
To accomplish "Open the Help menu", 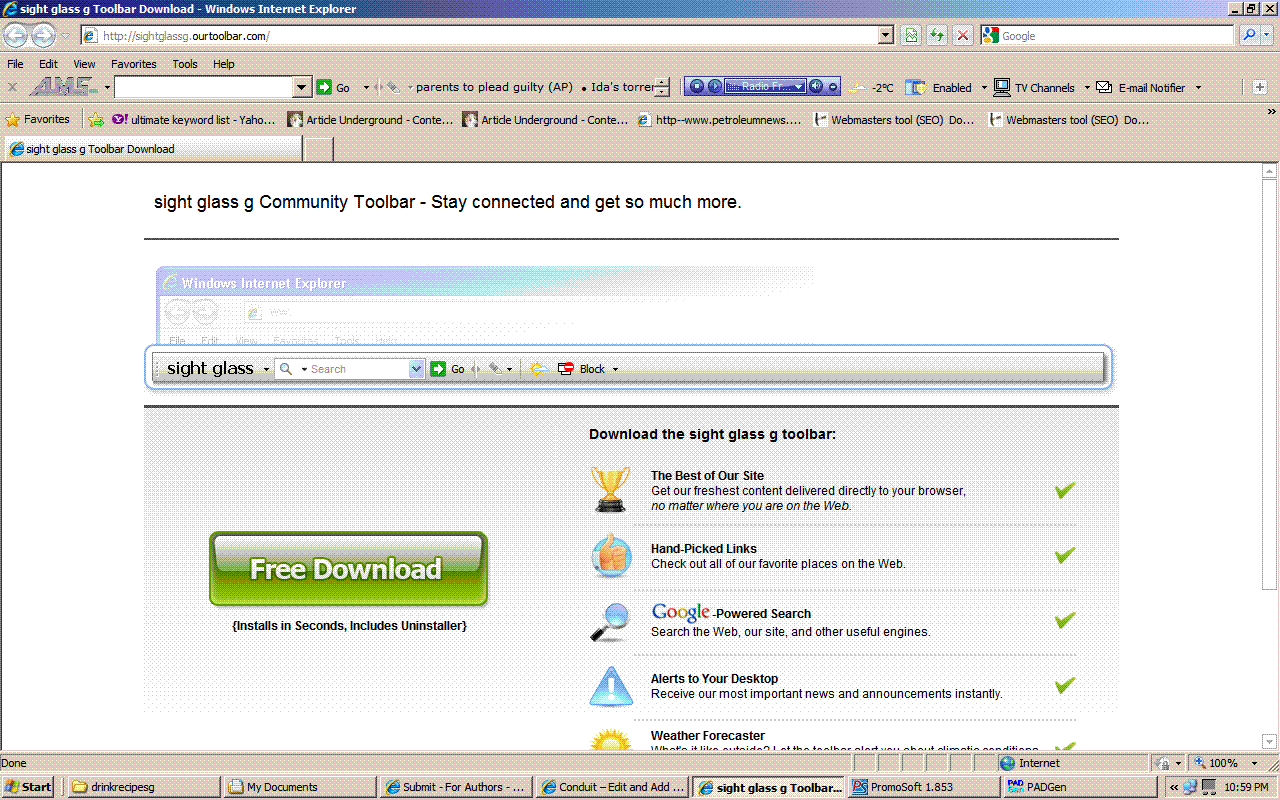I will pyautogui.click(x=224, y=64).
